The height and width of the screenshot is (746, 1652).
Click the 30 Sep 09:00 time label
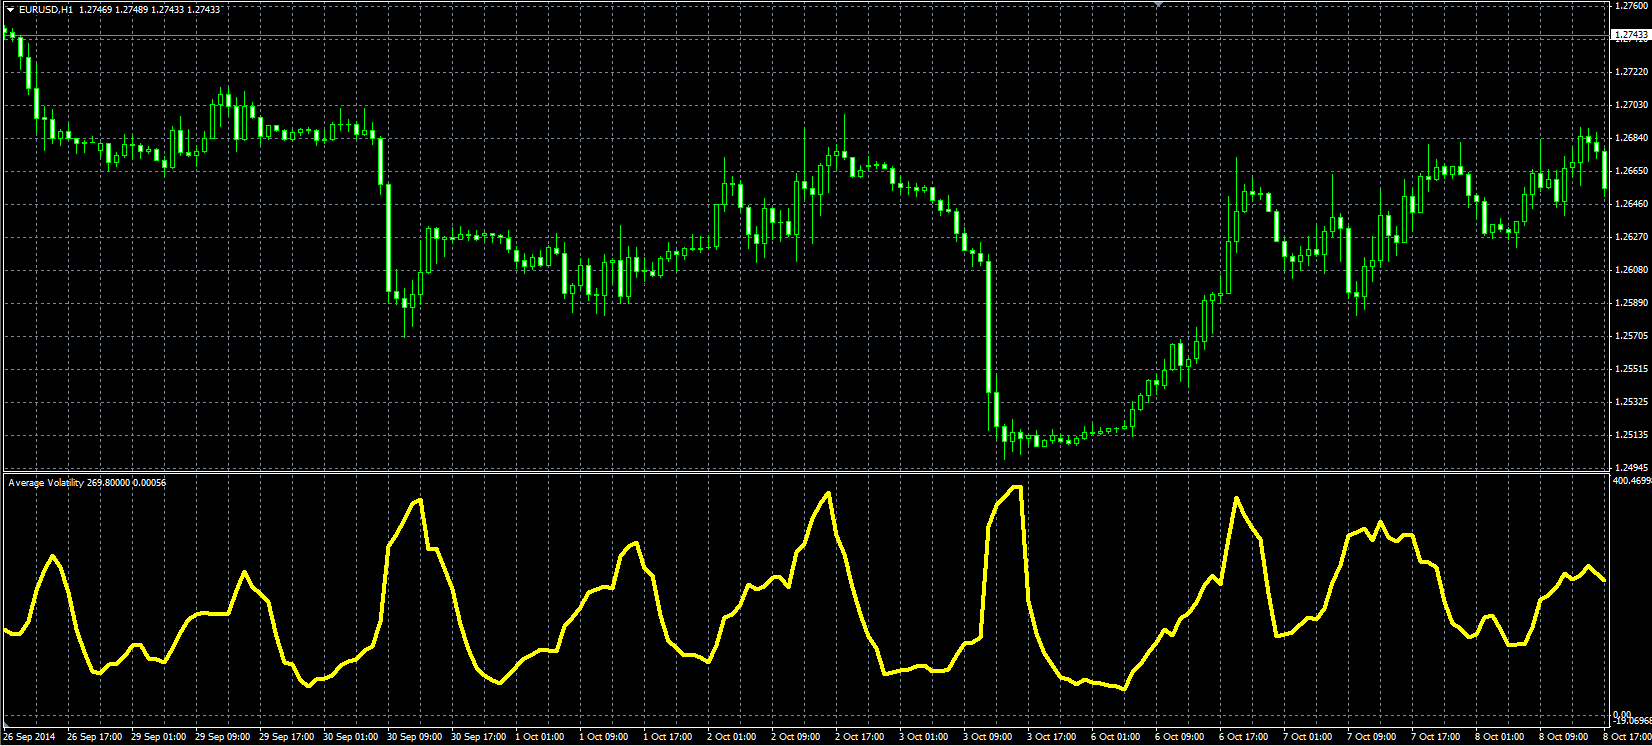[414, 737]
